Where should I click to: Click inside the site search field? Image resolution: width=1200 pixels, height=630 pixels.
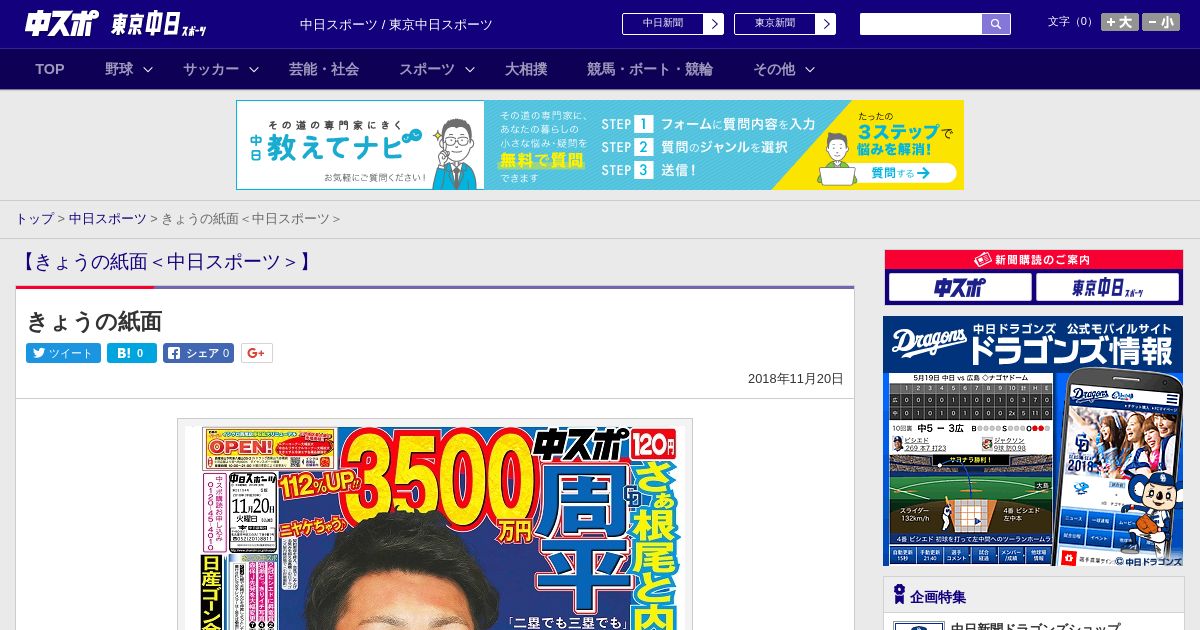pos(921,24)
